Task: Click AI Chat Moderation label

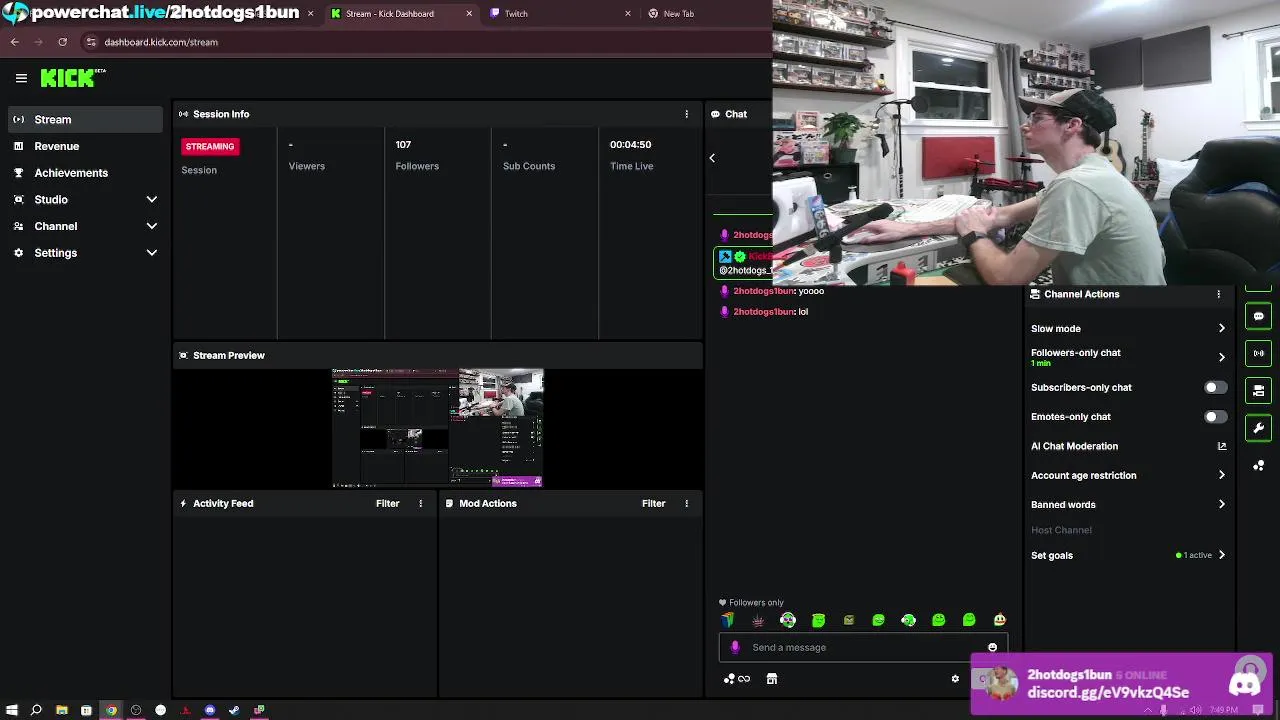Action: point(1074,446)
